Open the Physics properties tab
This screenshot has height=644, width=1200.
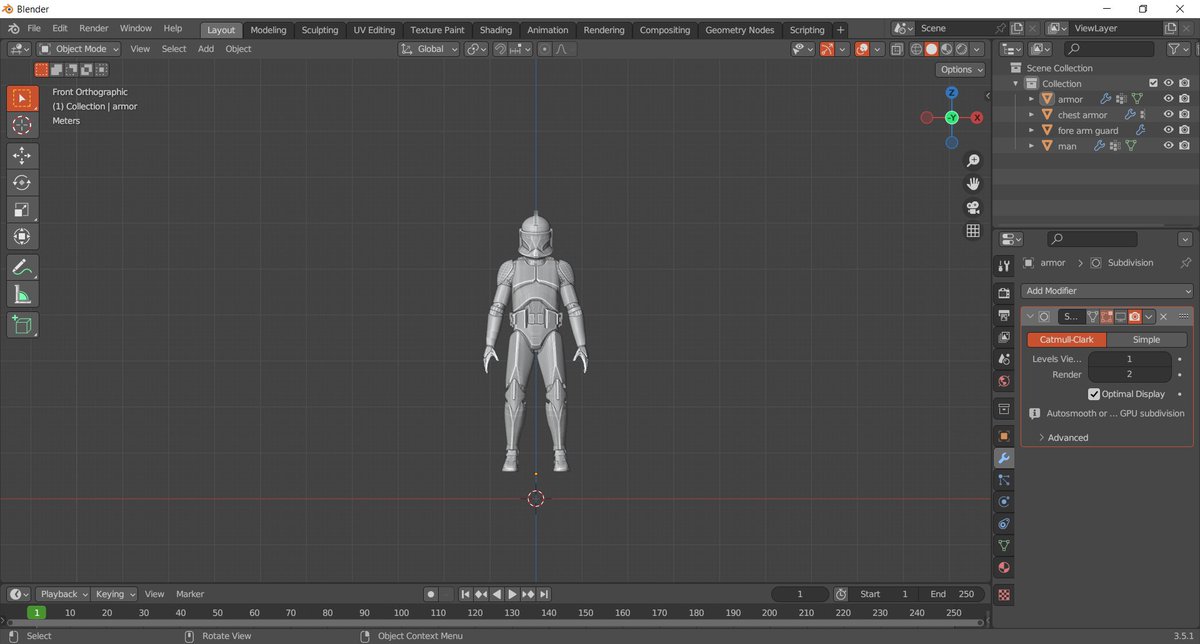(x=1004, y=502)
